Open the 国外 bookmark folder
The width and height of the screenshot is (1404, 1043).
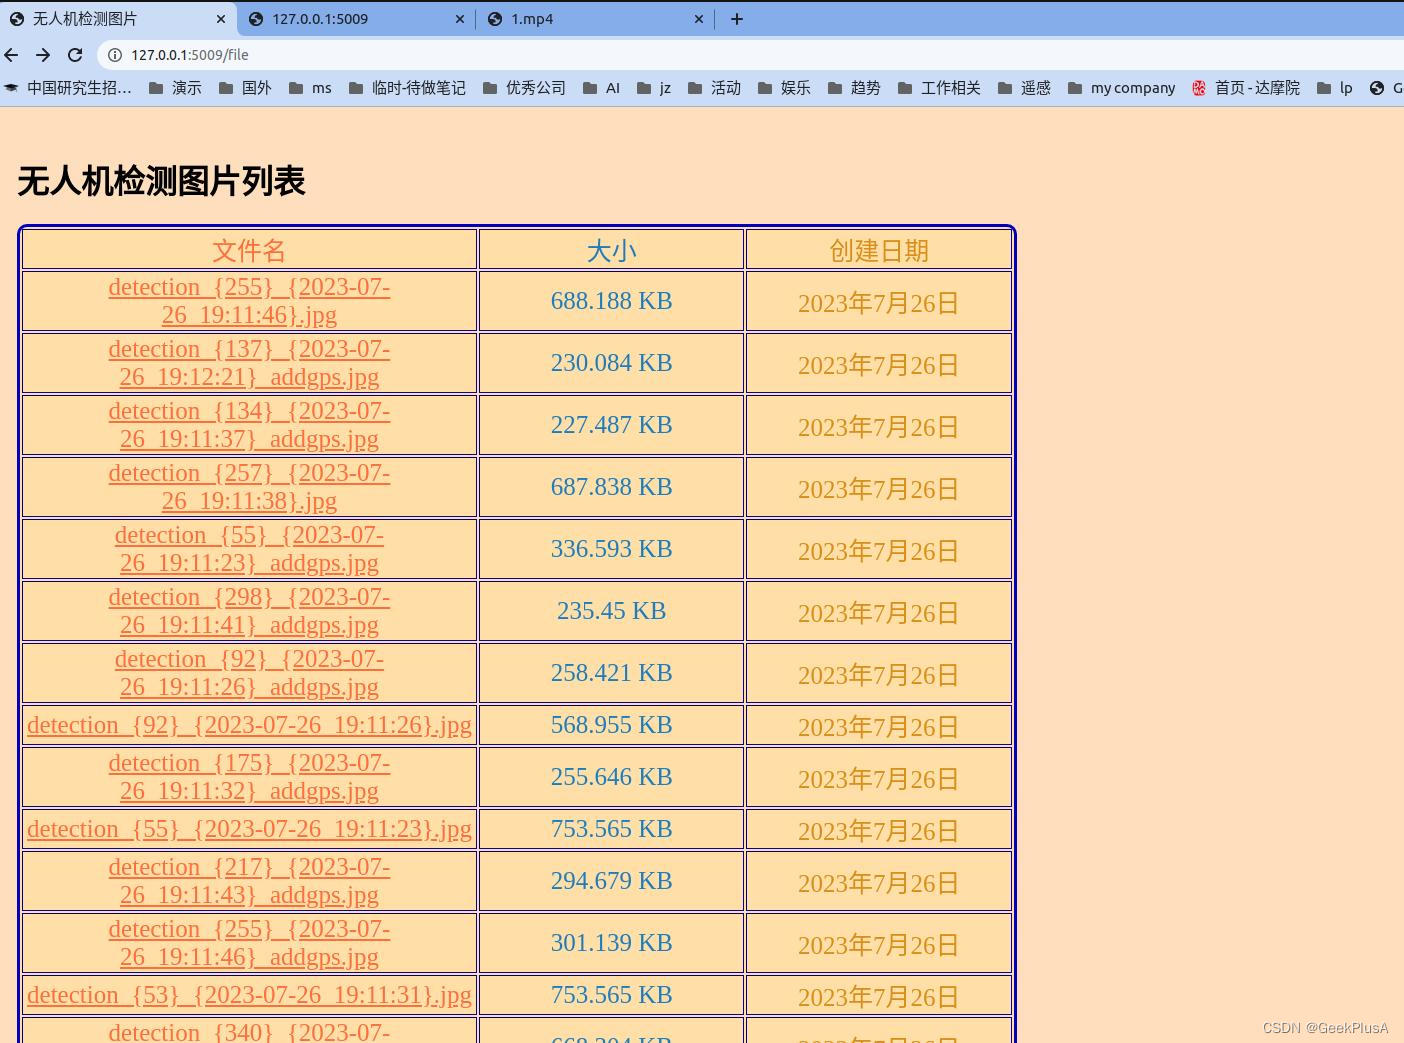tap(245, 88)
